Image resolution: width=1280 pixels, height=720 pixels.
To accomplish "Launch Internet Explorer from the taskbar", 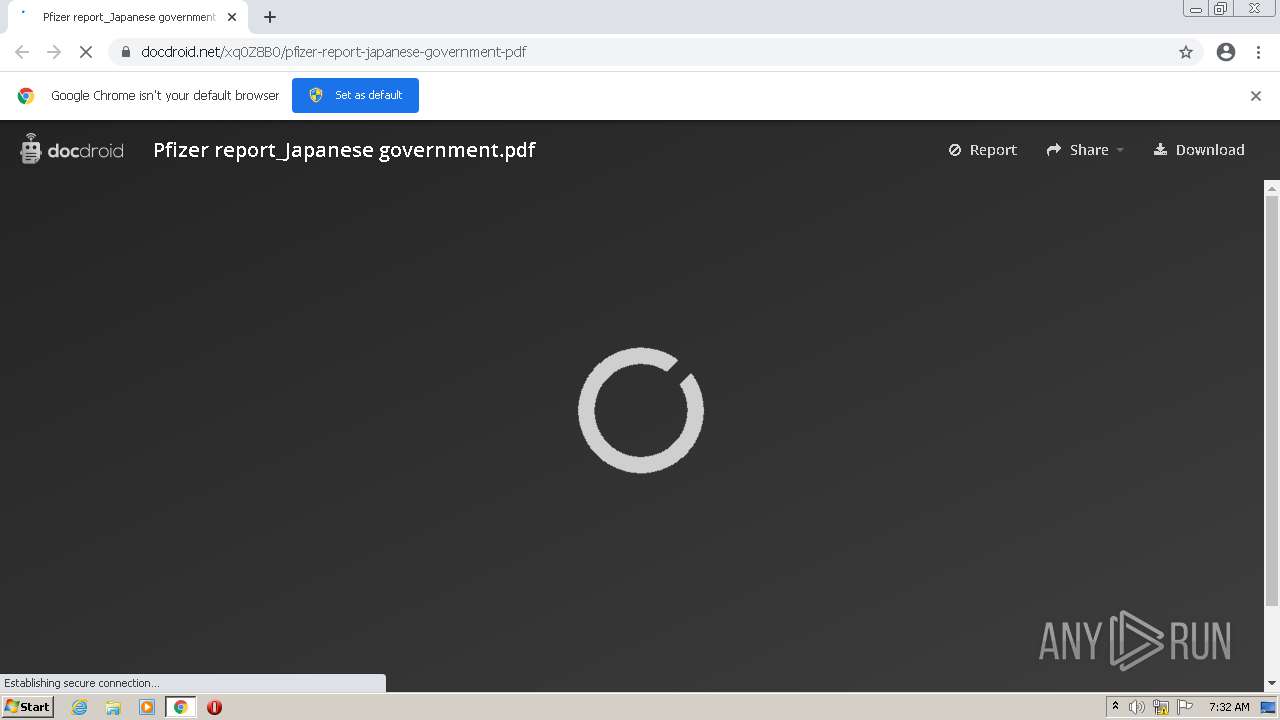I will click(80, 707).
